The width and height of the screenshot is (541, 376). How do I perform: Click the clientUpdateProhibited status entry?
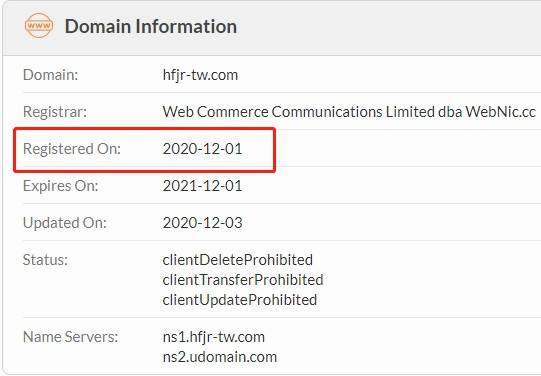click(x=240, y=300)
